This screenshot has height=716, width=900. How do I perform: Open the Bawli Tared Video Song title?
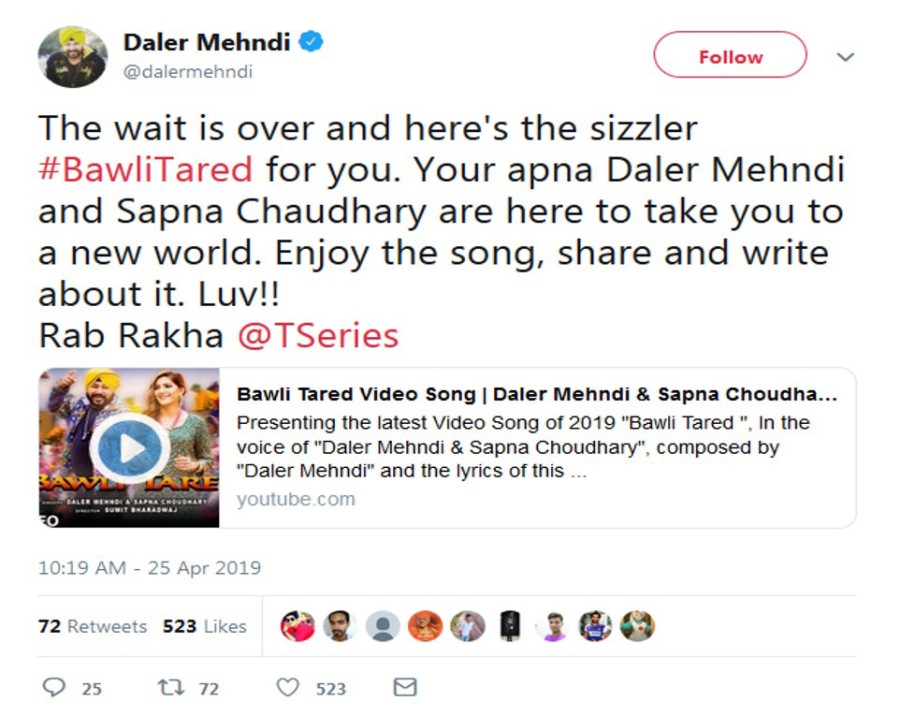click(537, 394)
